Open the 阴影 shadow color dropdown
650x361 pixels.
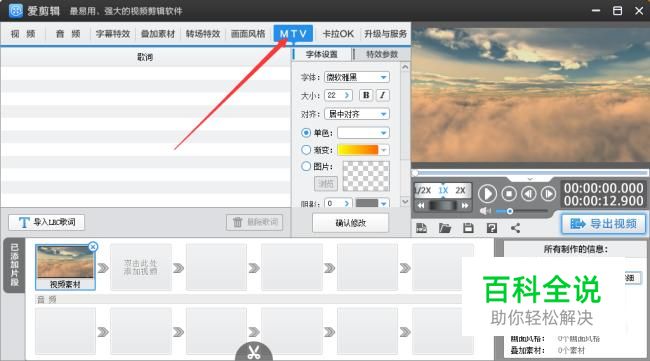383,204
